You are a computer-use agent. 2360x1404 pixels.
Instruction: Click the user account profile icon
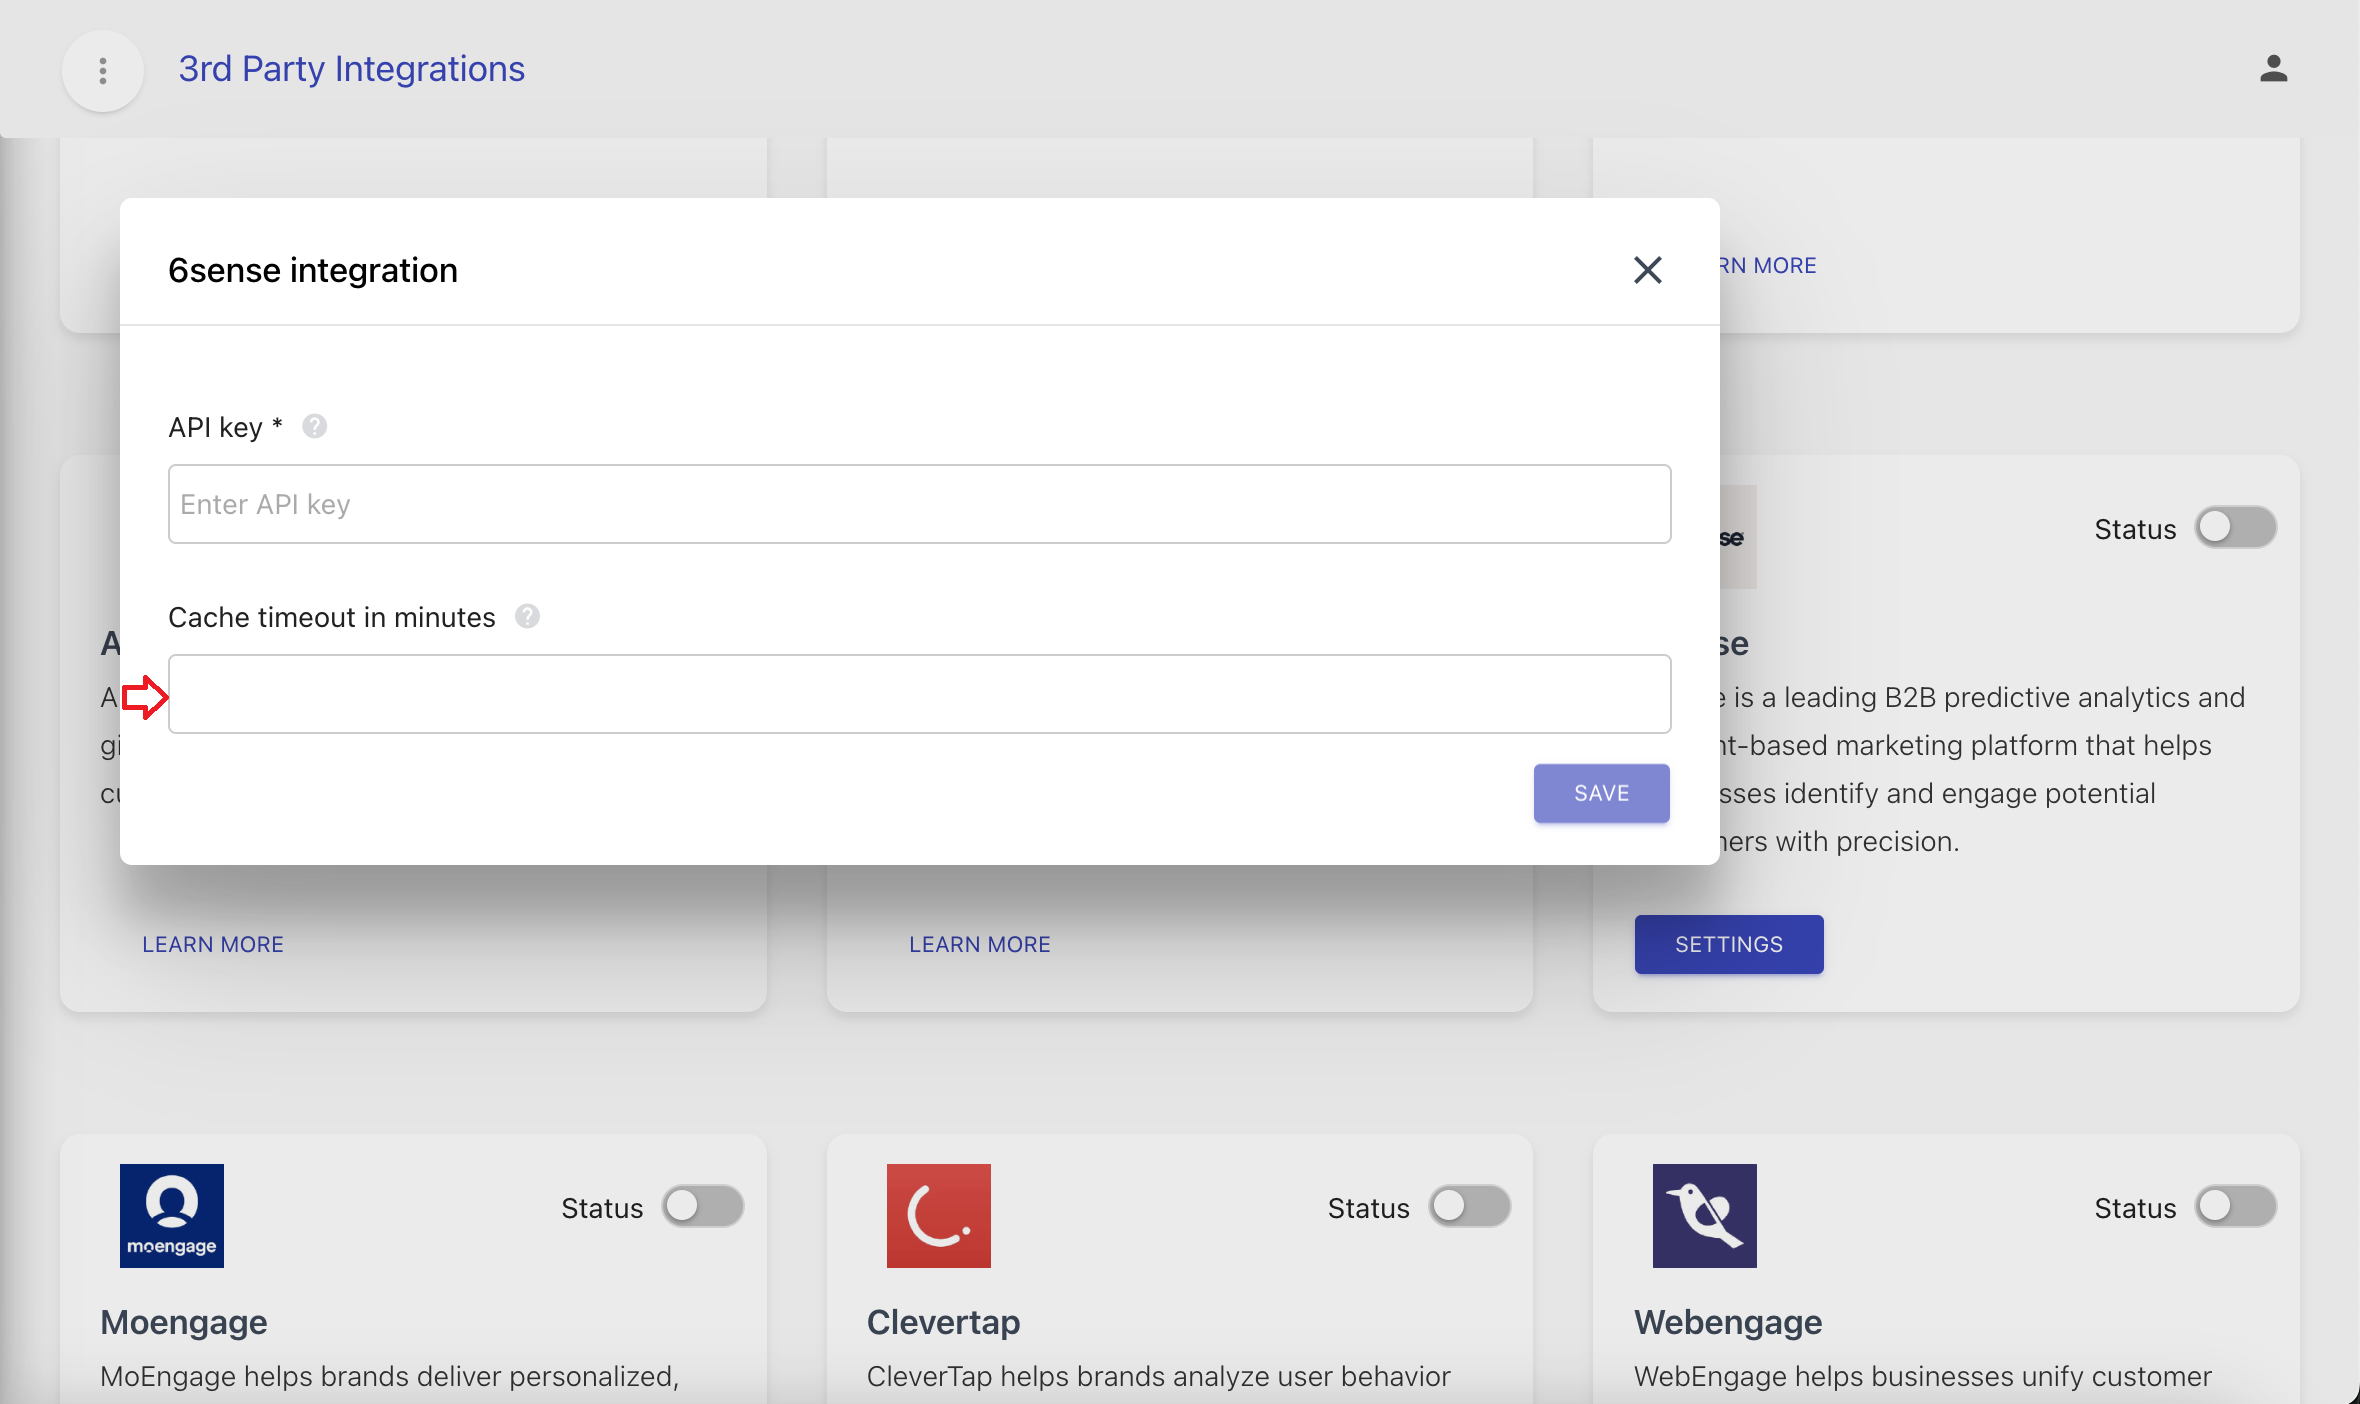(x=2273, y=69)
